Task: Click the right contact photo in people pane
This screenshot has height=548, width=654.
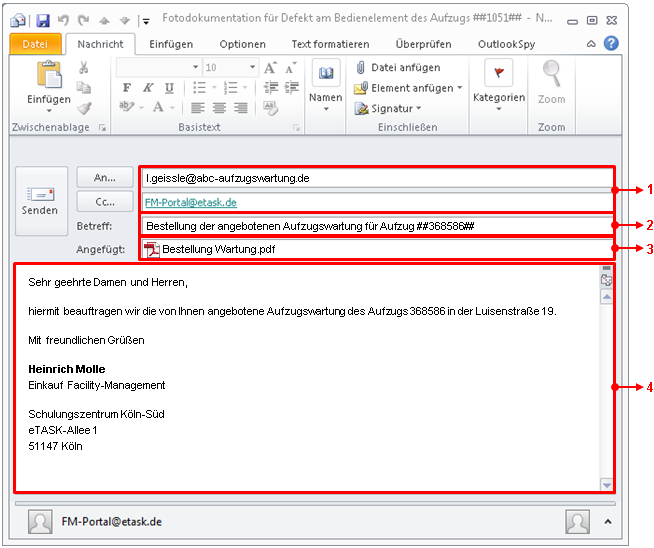Action: tap(577, 522)
